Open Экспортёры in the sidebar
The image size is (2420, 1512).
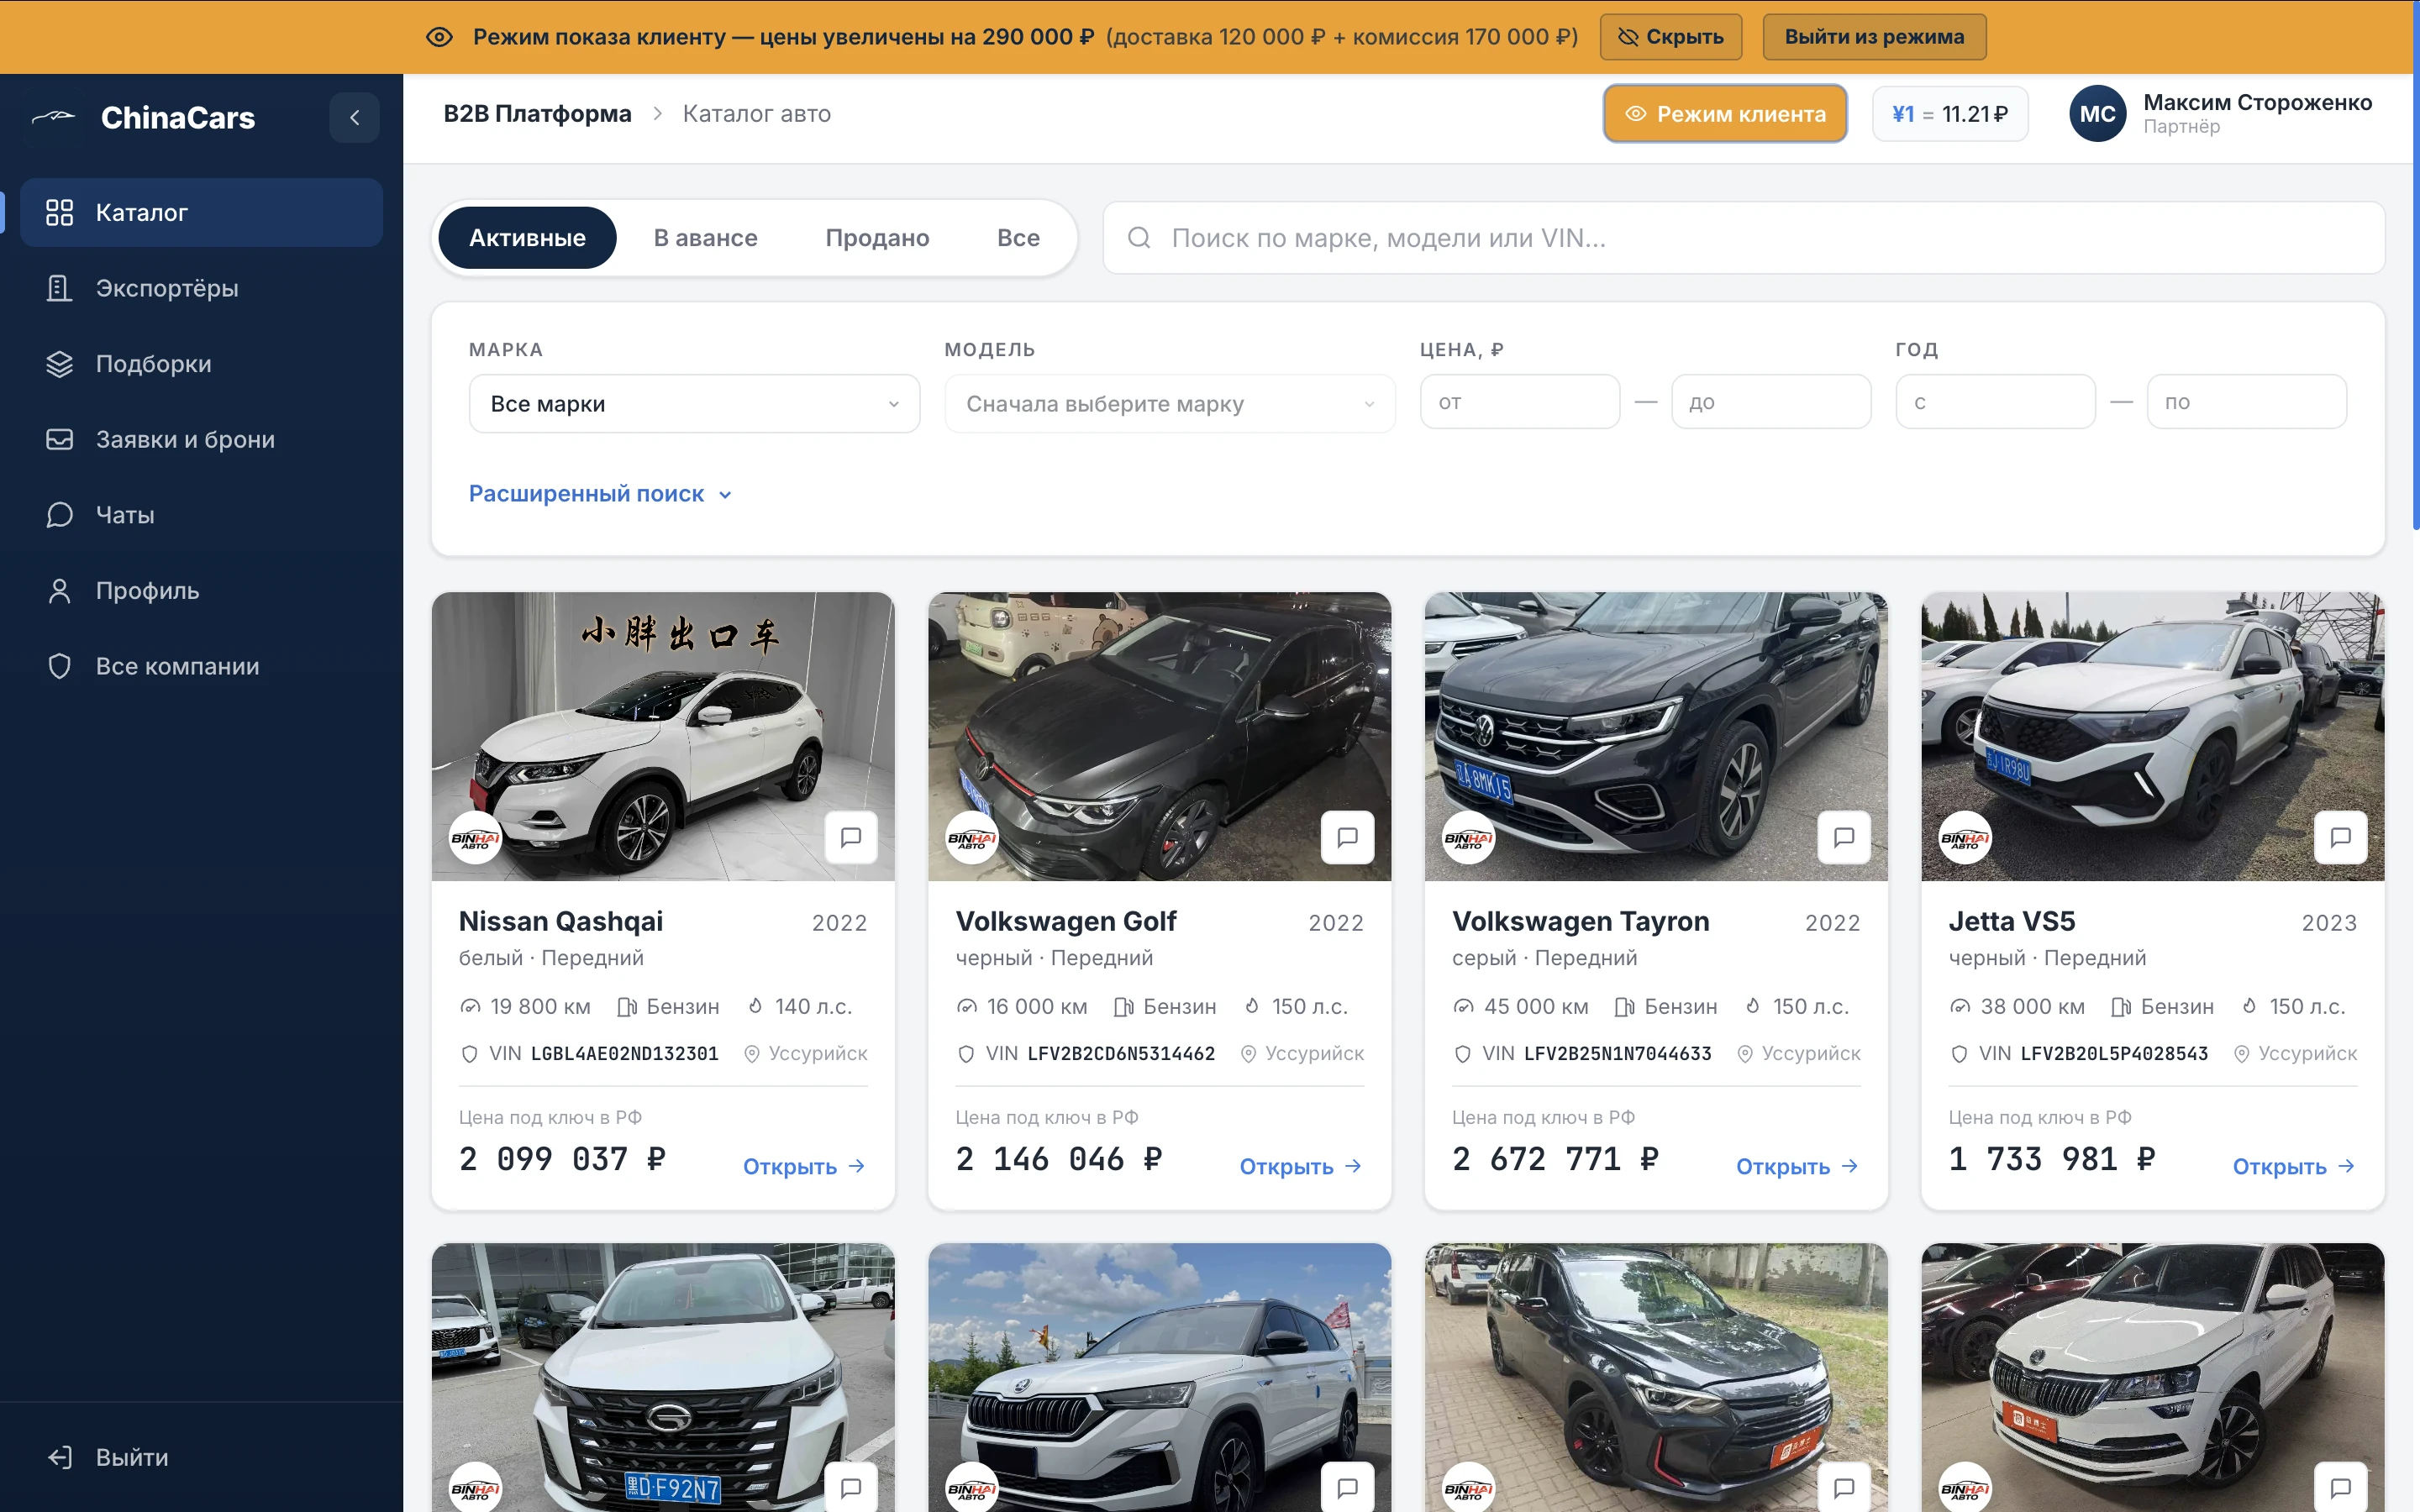point(201,288)
